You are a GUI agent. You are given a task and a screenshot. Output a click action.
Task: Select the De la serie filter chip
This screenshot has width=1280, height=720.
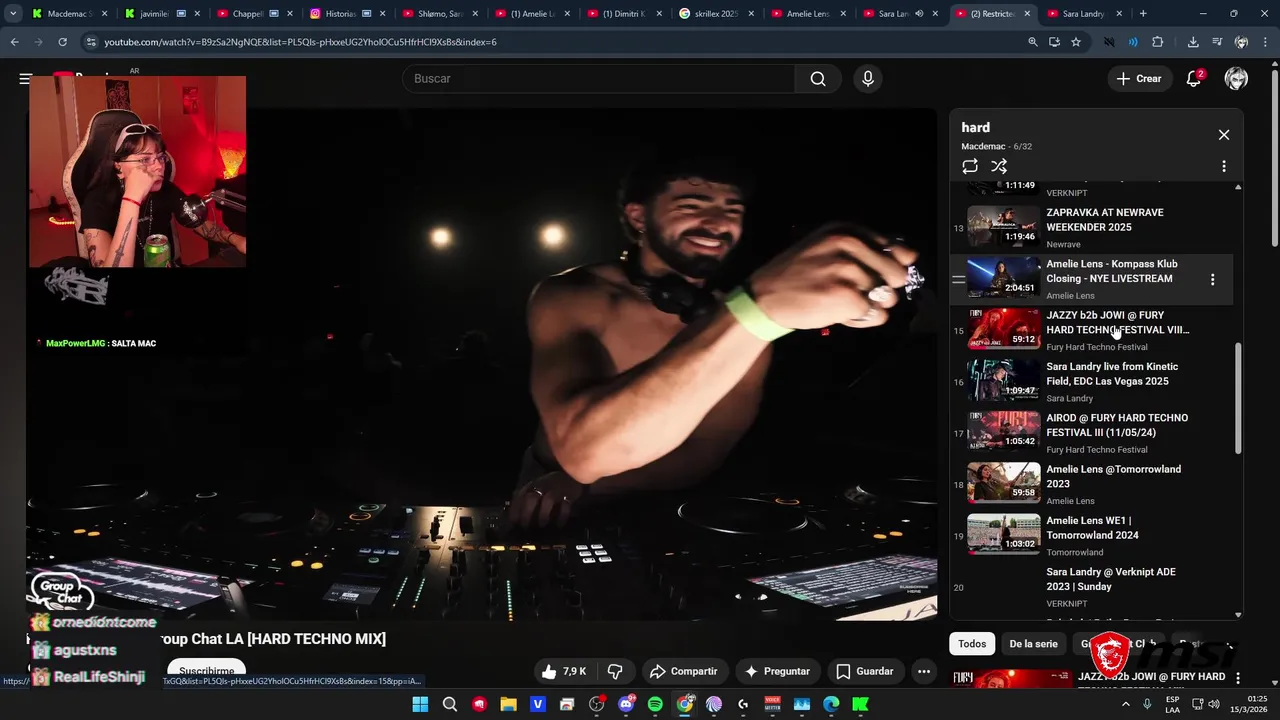coord(1033,644)
